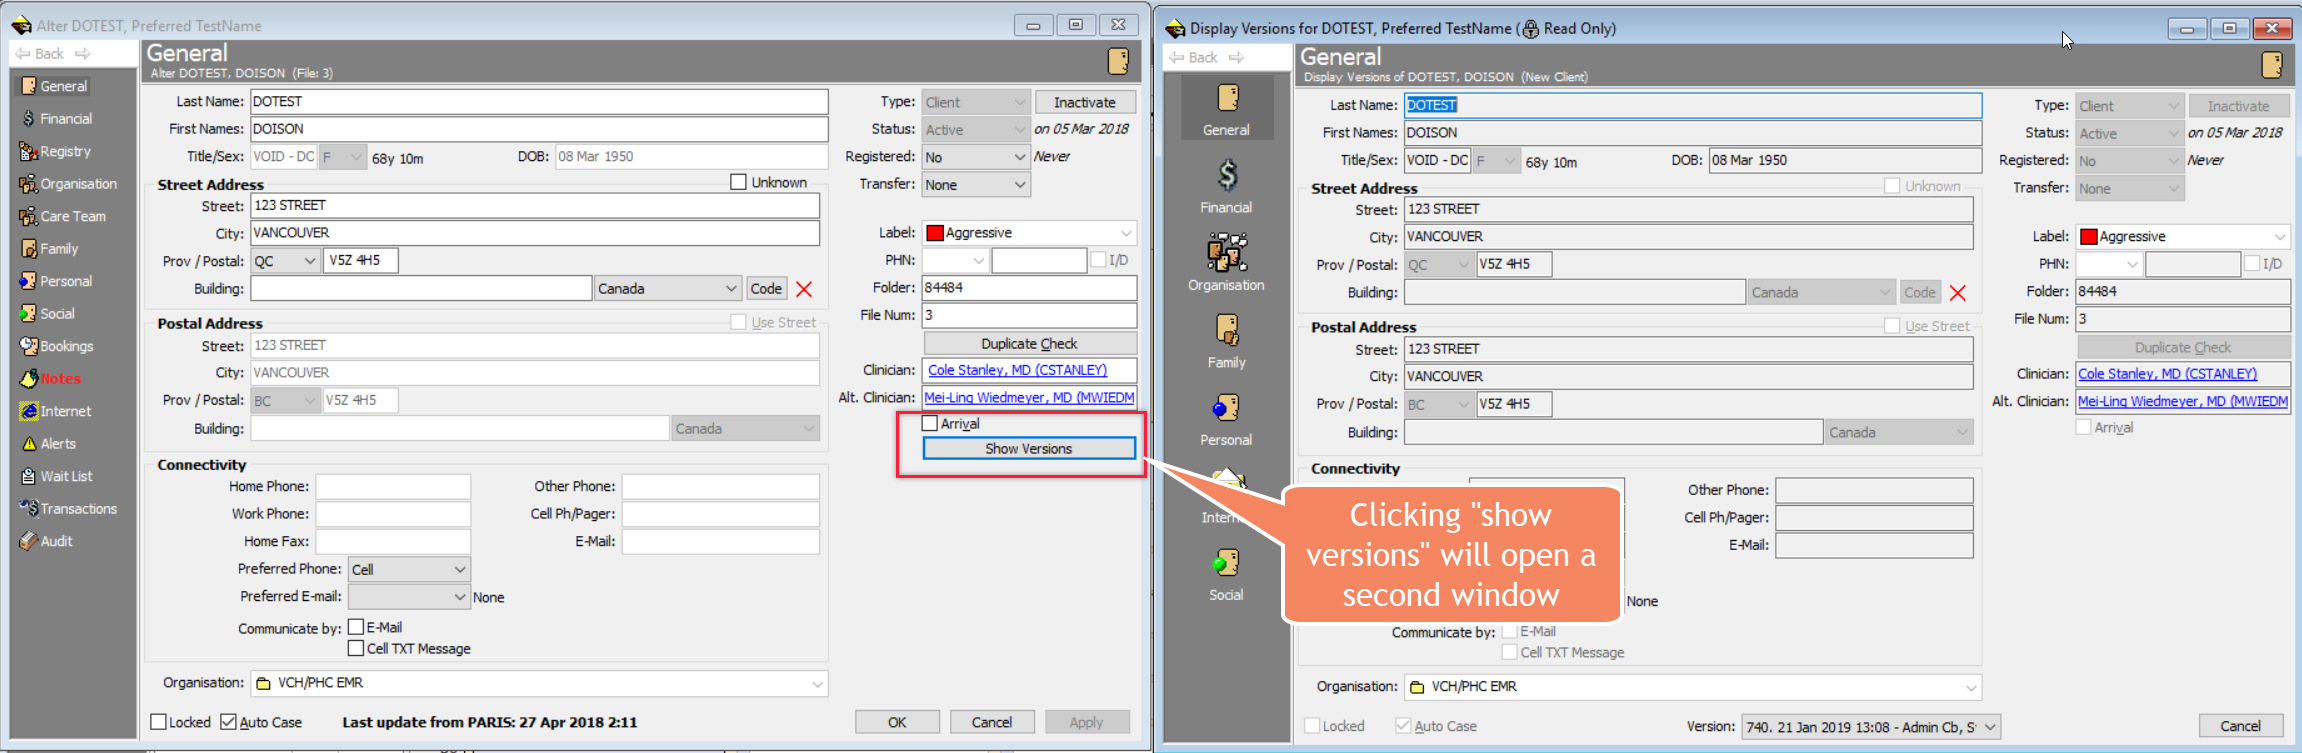Image resolution: width=2302 pixels, height=753 pixels.
Task: Expand the Transfer dropdown in left window
Action: (1019, 185)
